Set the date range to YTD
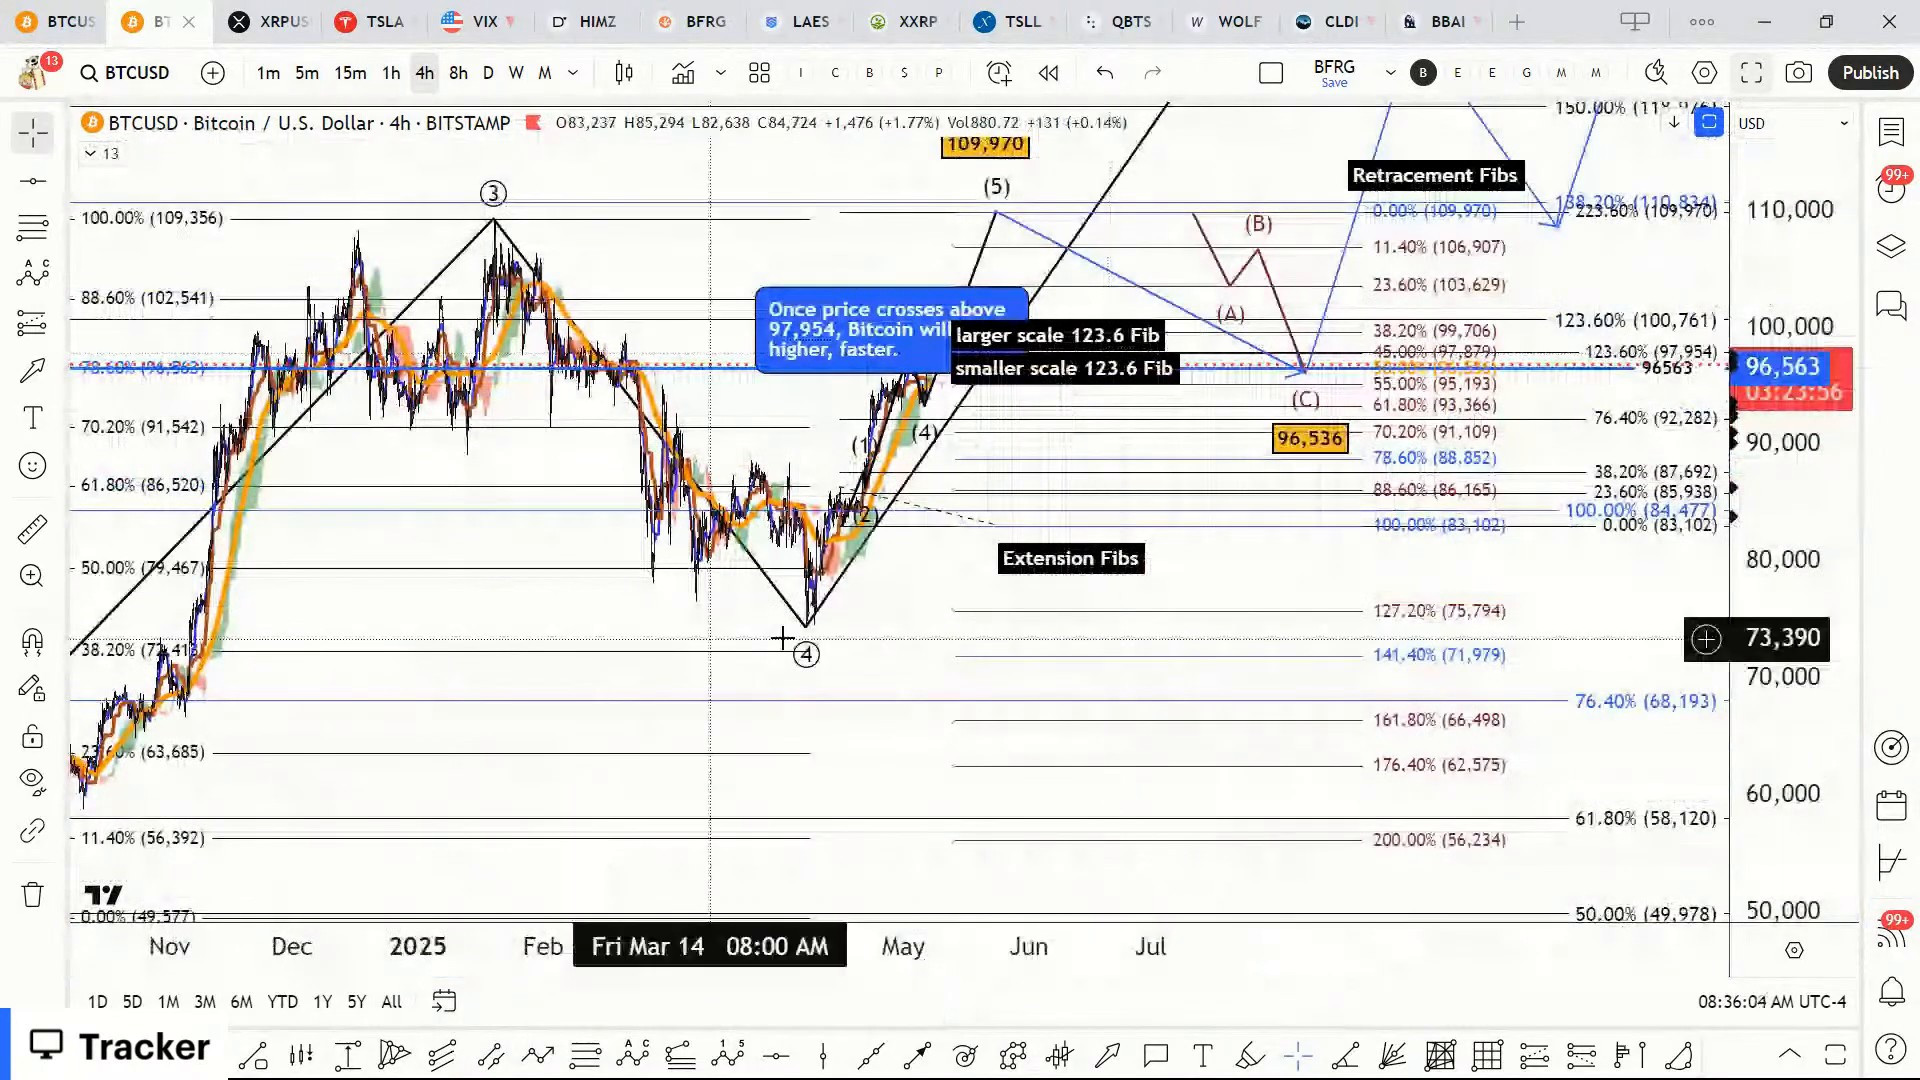Screen dimensions: 1920x1080 click(282, 1001)
